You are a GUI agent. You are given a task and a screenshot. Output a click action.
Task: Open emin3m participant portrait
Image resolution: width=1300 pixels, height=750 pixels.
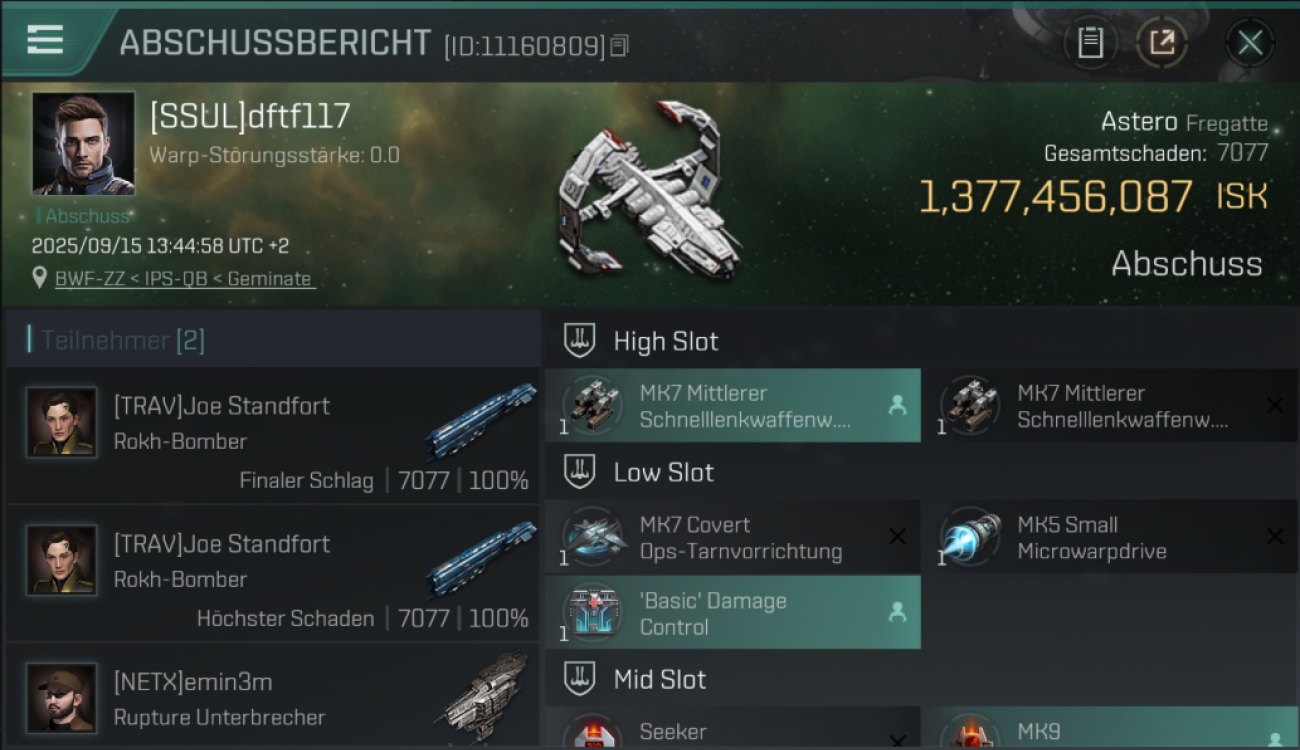click(62, 698)
